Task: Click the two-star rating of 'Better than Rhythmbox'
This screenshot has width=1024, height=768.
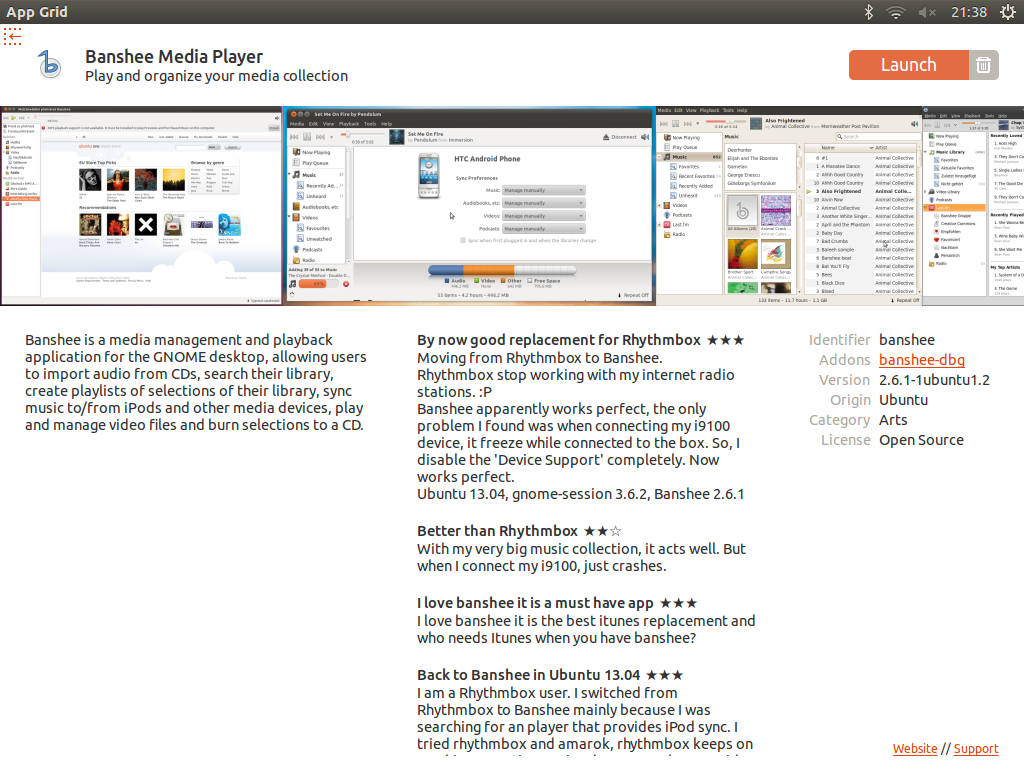Action: pyautogui.click(x=602, y=531)
